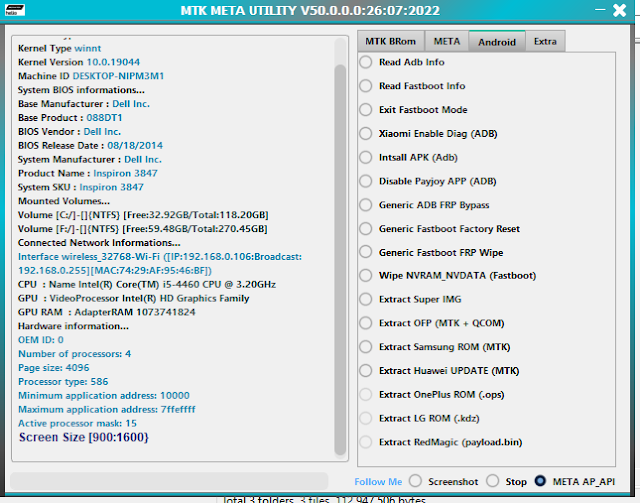
Task: Switch to the Android tab
Action: pos(497,42)
